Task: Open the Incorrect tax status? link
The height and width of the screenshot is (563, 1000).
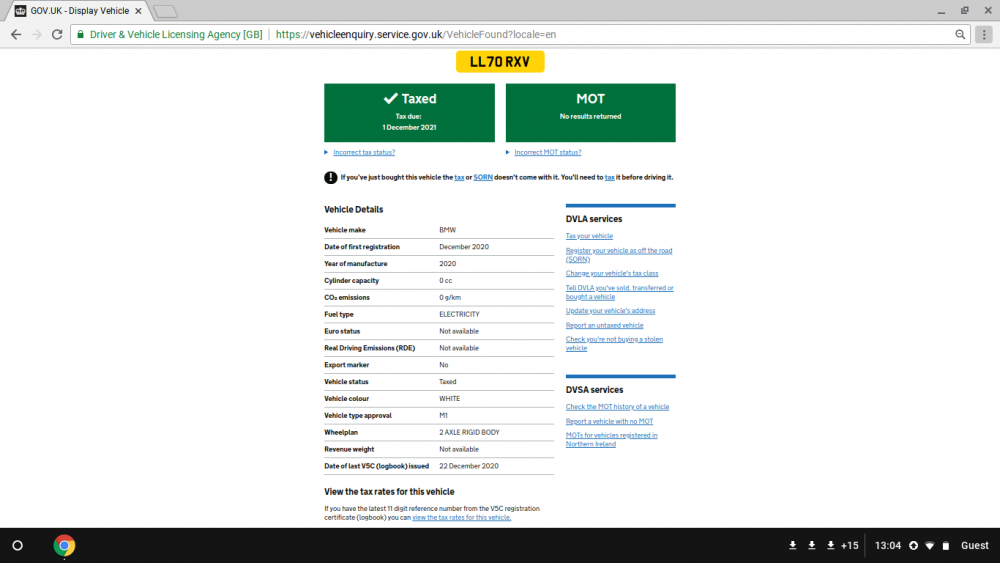Action: tap(364, 152)
